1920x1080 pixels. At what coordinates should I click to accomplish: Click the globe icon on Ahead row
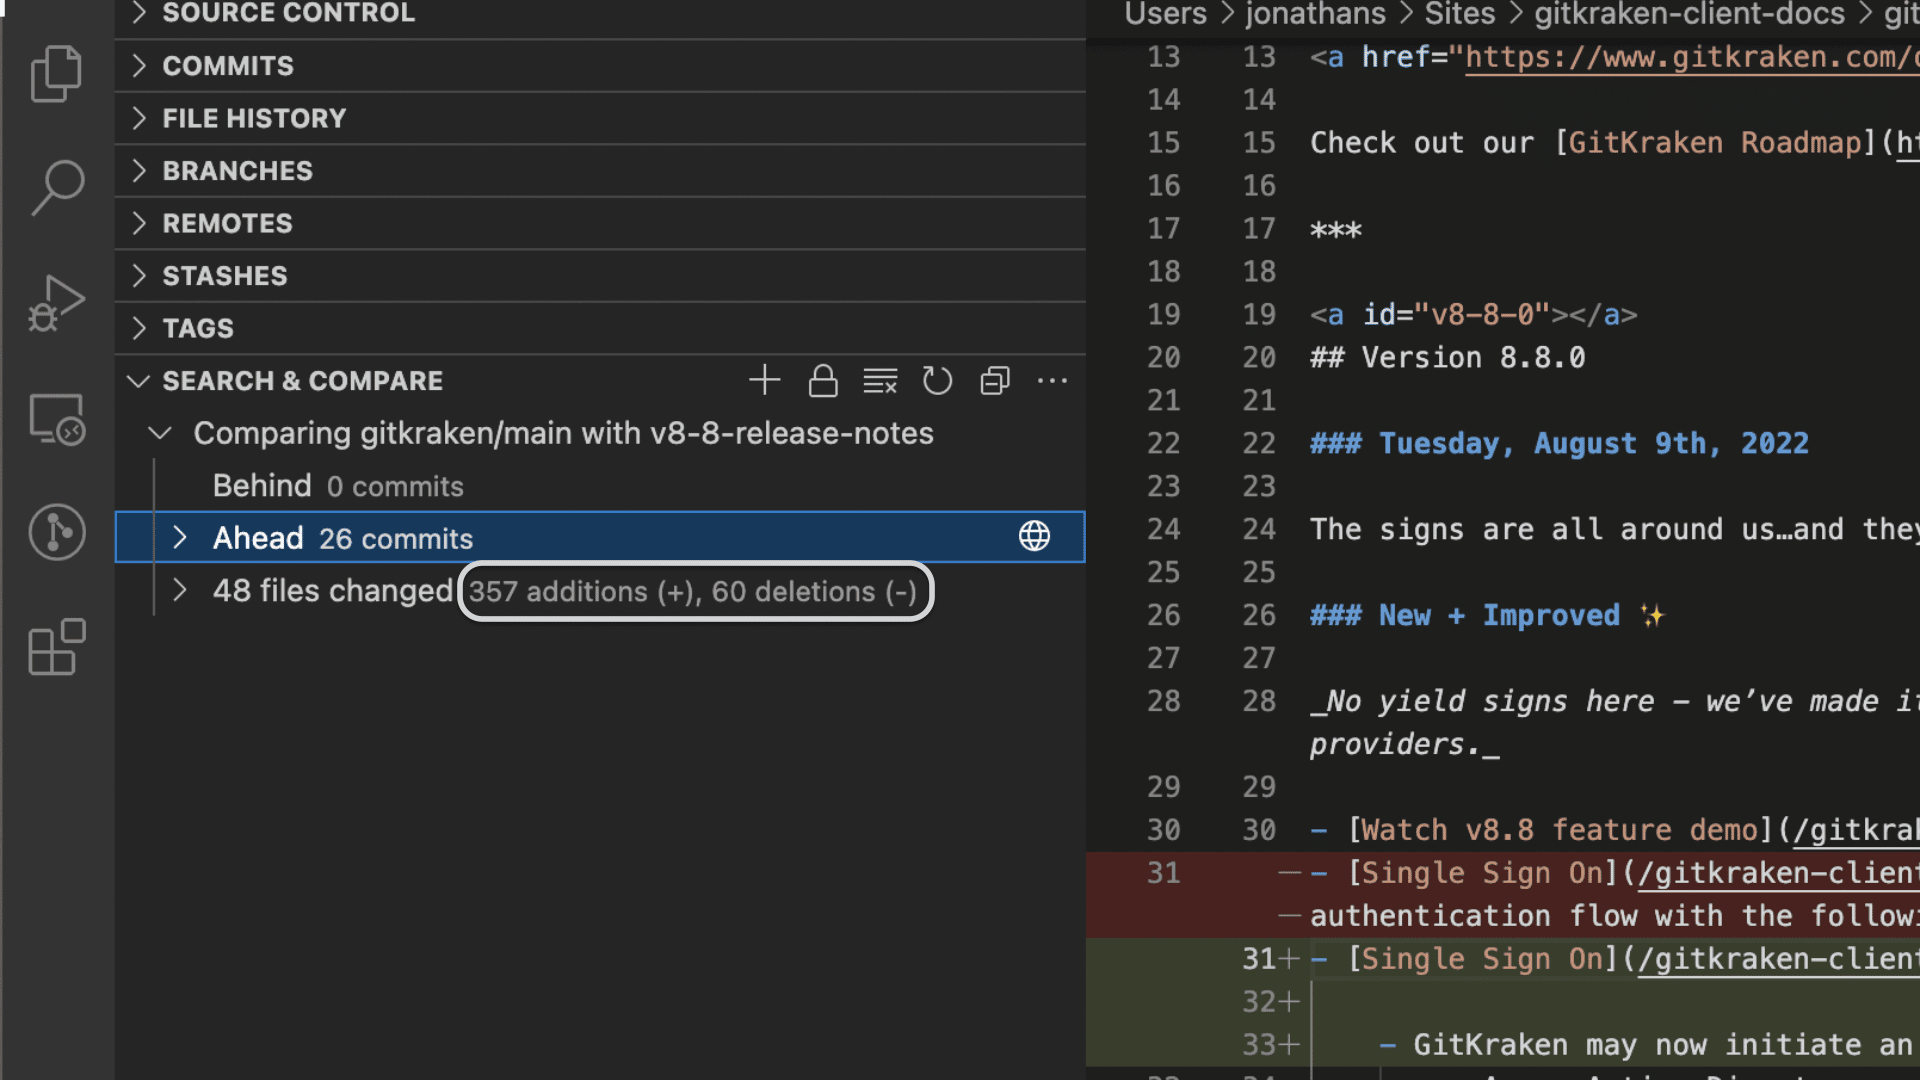point(1034,537)
